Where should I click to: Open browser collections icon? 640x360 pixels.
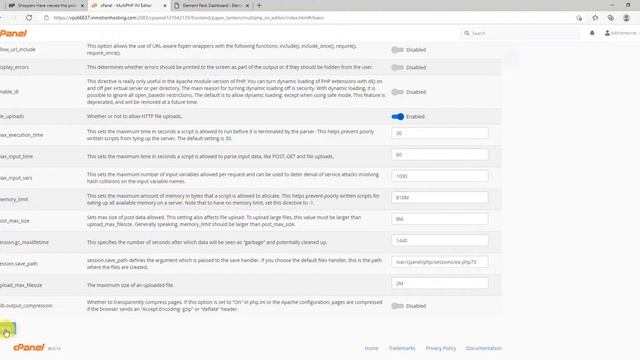point(611,18)
